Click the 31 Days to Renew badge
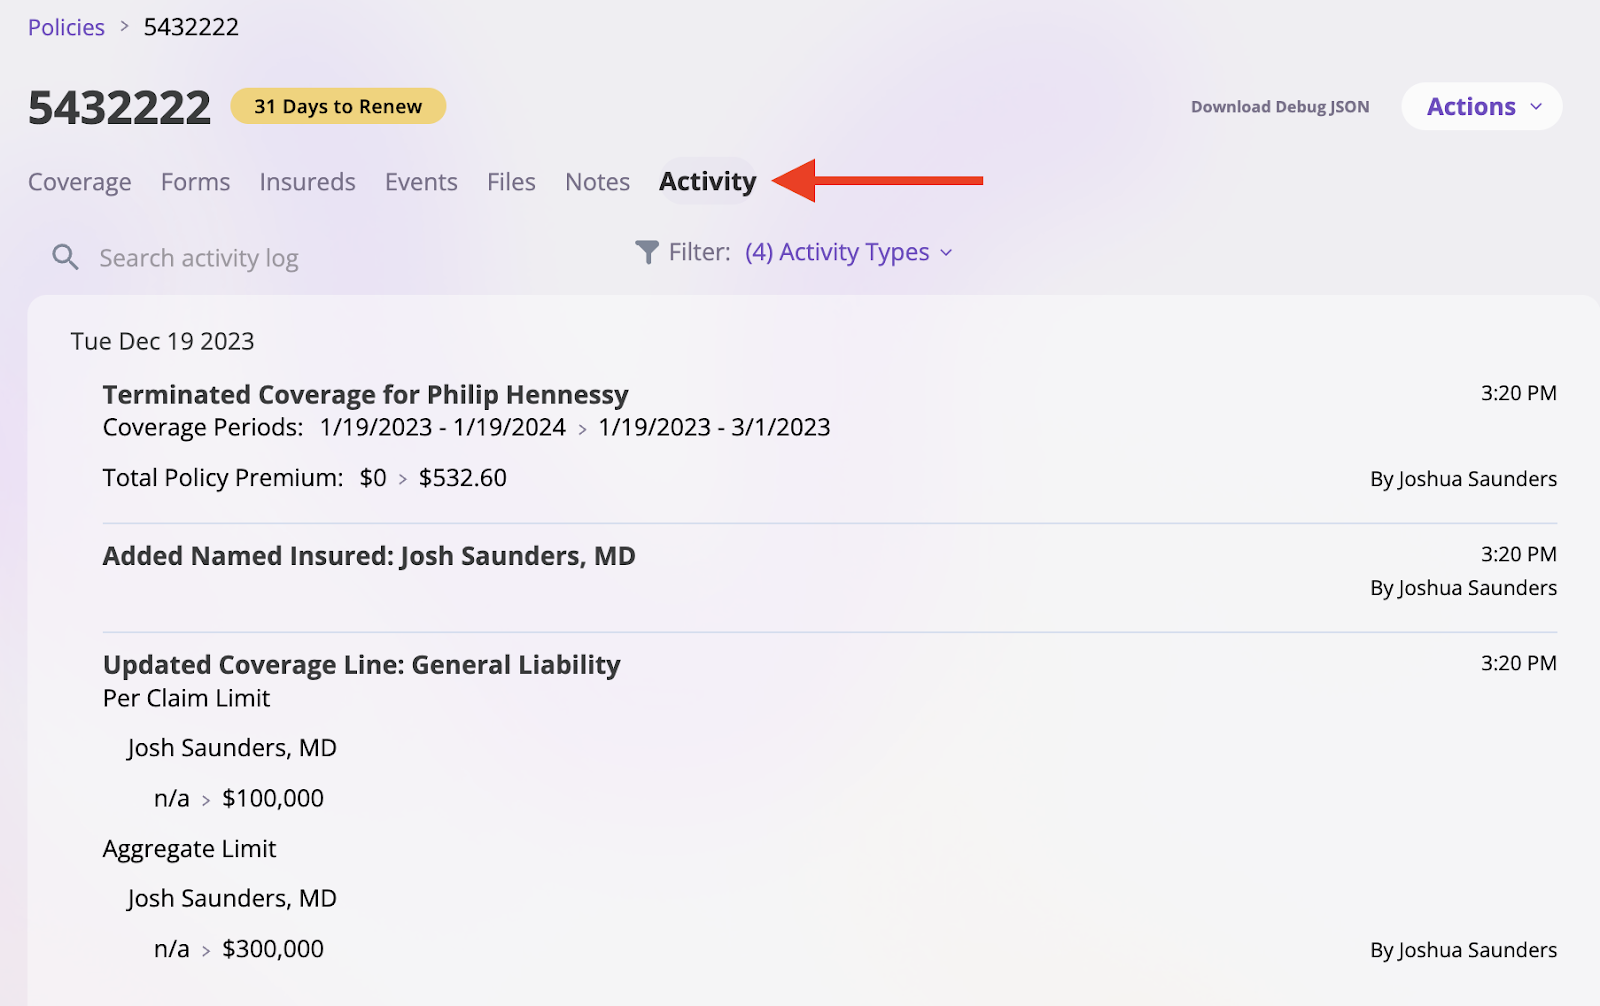 coord(338,106)
